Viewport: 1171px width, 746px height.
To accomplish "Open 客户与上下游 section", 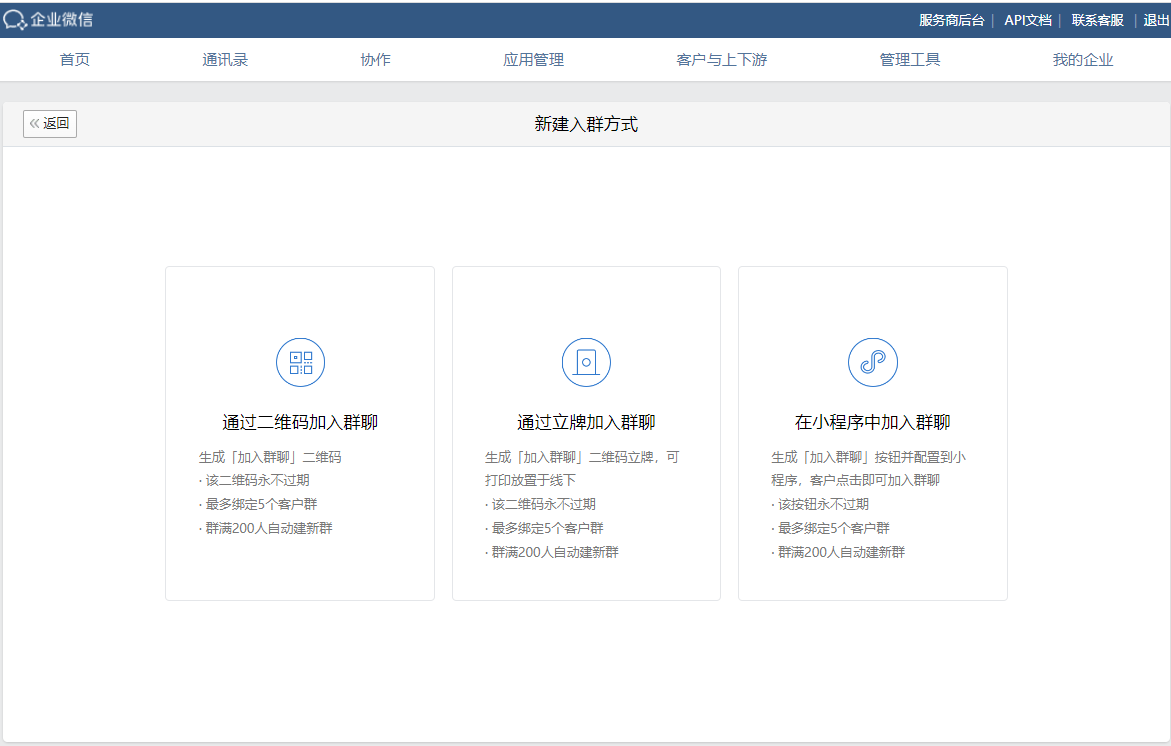I will point(721,60).
